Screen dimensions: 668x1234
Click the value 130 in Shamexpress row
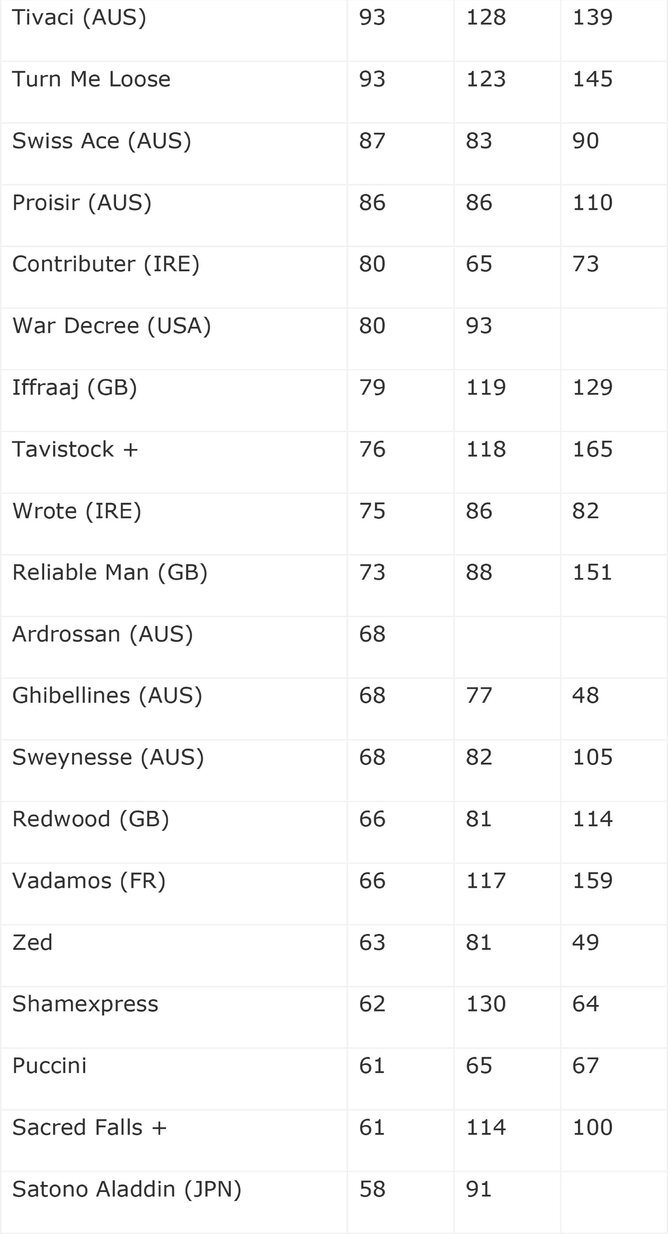tap(486, 1004)
